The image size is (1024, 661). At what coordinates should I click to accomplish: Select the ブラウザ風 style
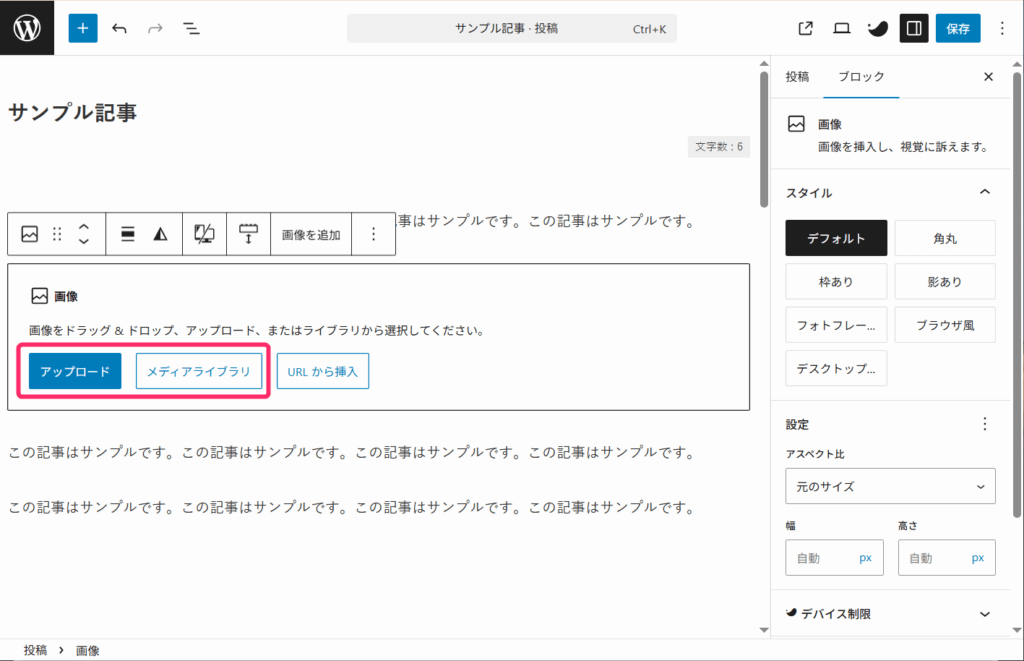coord(945,325)
